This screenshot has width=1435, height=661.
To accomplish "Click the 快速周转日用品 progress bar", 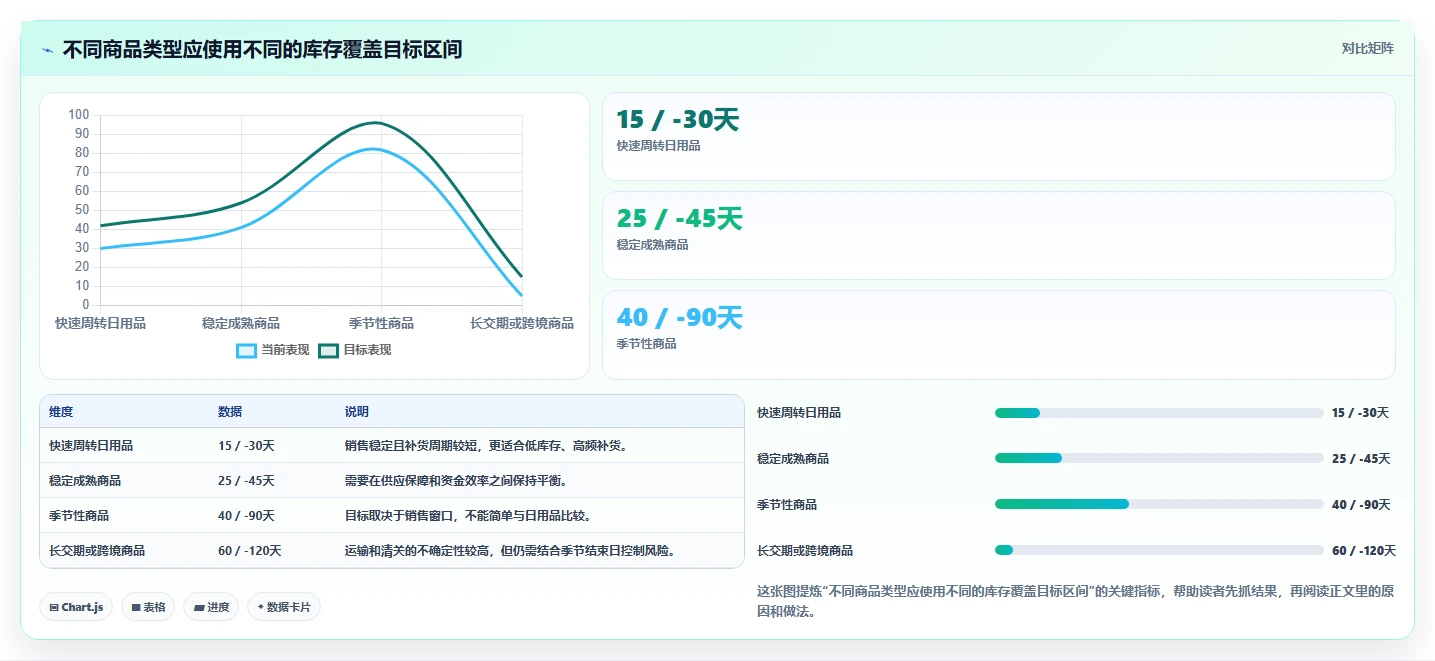I will click(x=1159, y=413).
